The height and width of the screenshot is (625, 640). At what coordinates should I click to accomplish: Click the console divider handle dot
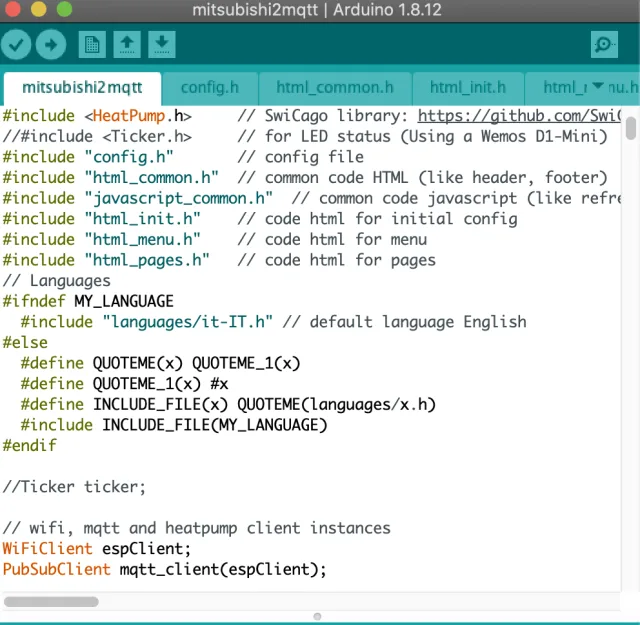318,616
